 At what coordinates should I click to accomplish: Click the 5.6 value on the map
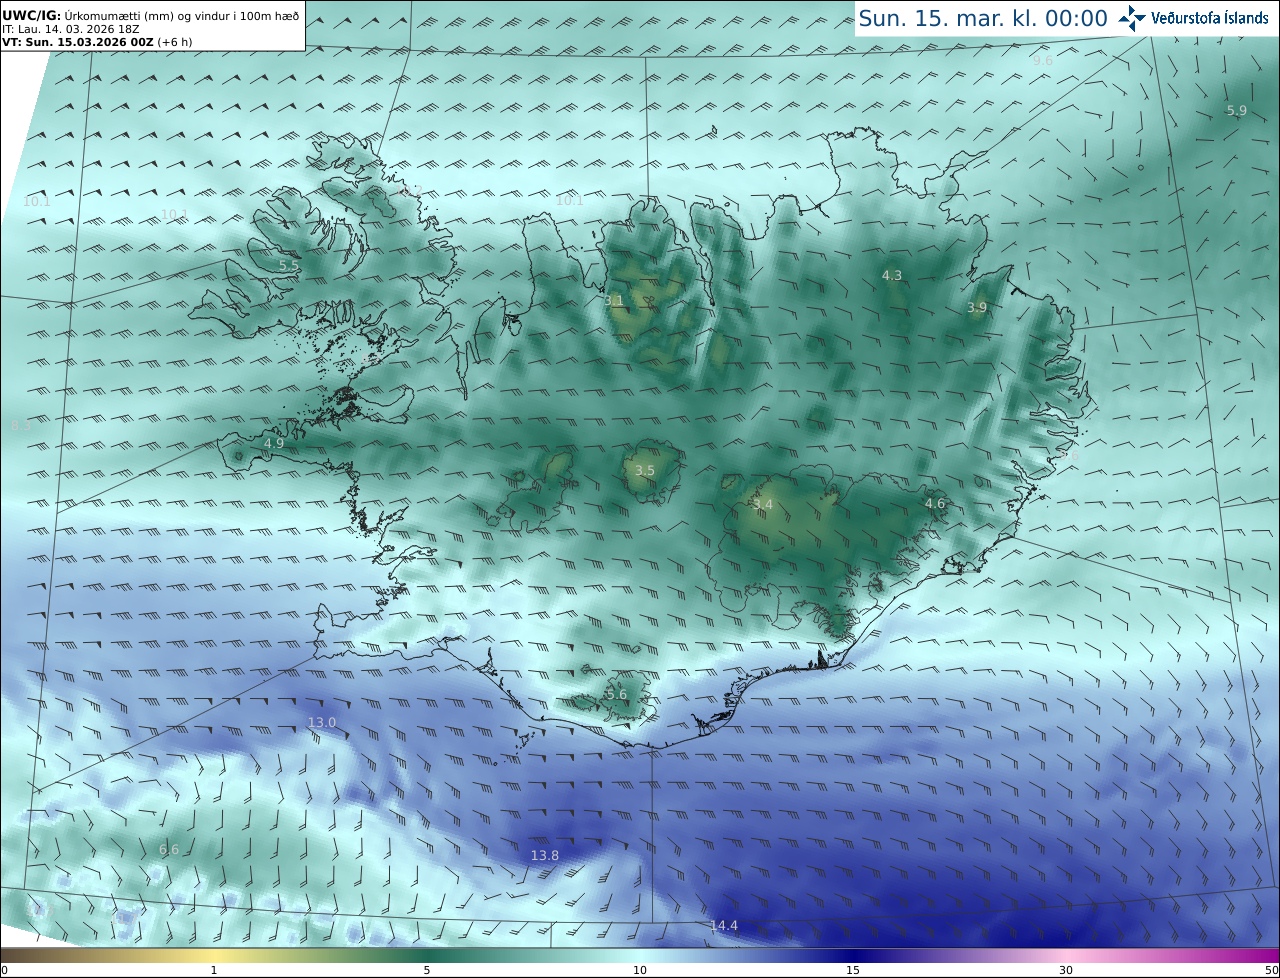click(617, 695)
